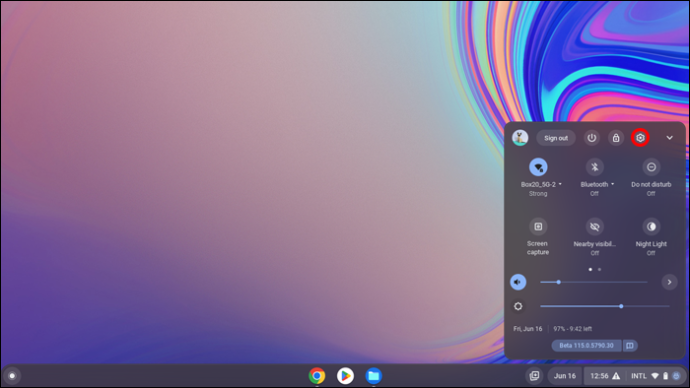This screenshot has width=690, height=388.
Task: Open the Jun 16 calendar date
Action: 565,376
